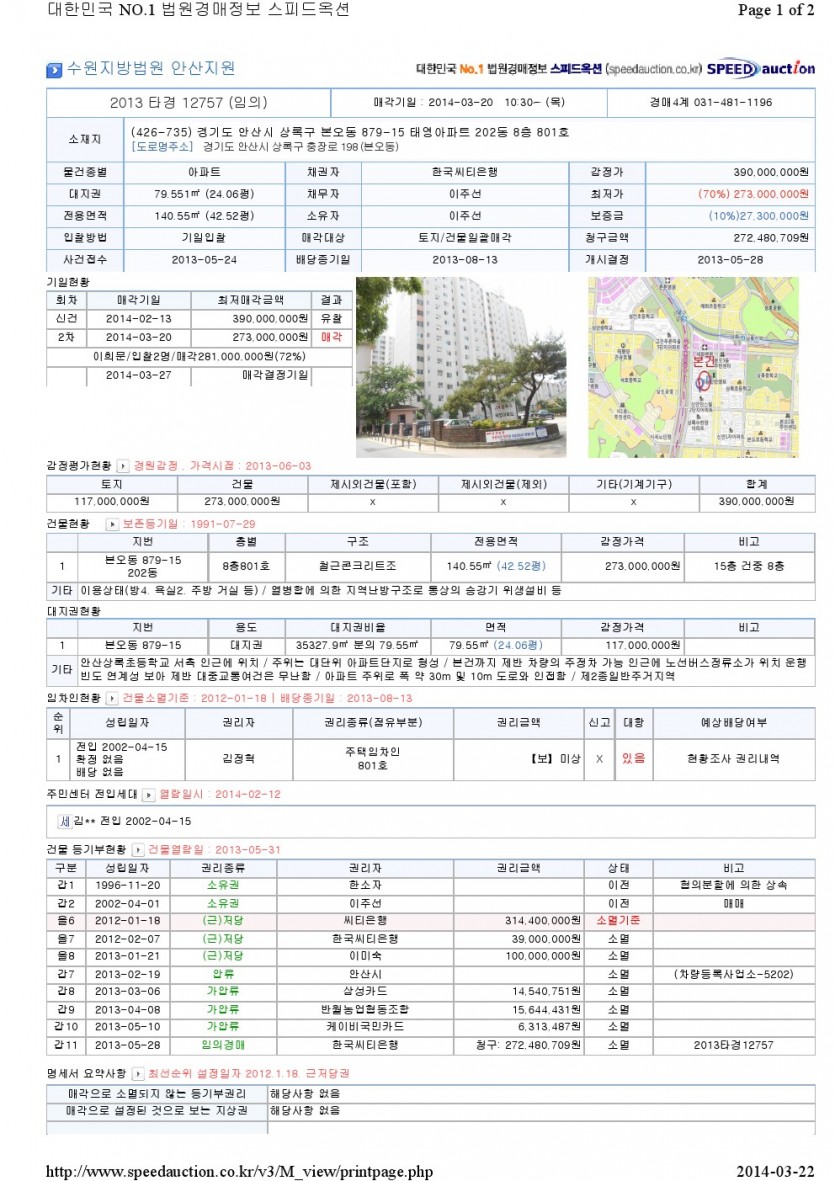Click 케이비국민카드 in the 갑10 row

coord(365,1027)
